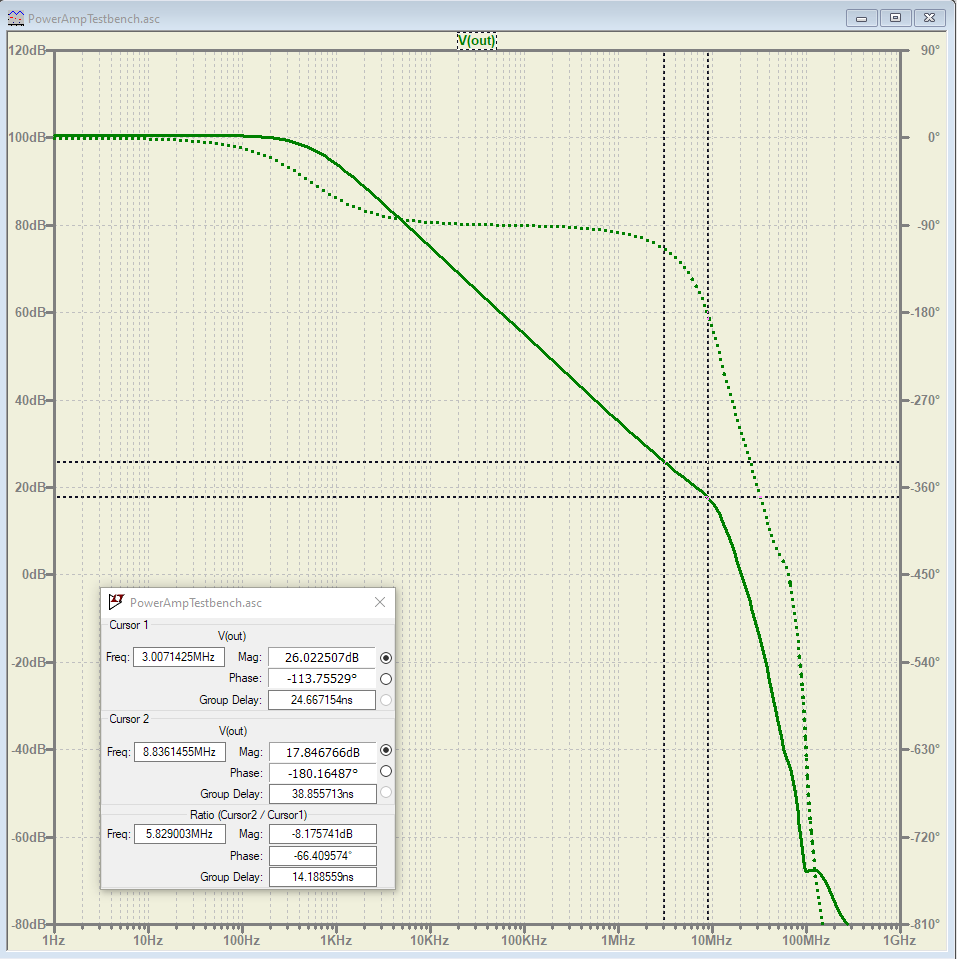Click the LTspice icon in the cursor dialog title bar
The width and height of the screenshot is (957, 959).
tap(116, 602)
